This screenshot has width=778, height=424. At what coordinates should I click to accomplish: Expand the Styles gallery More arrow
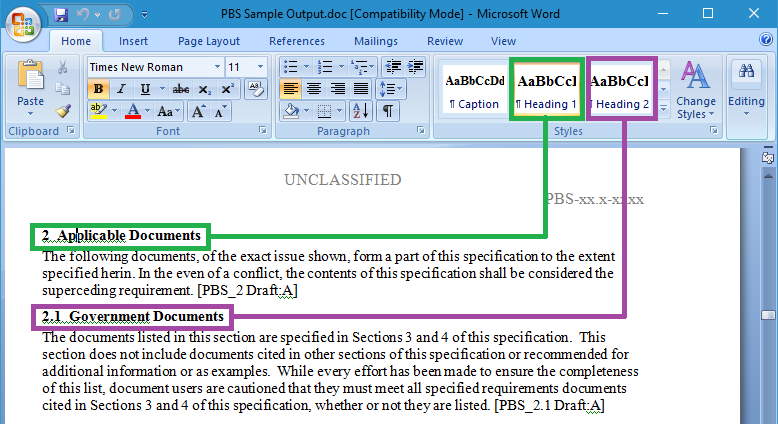click(x=663, y=109)
